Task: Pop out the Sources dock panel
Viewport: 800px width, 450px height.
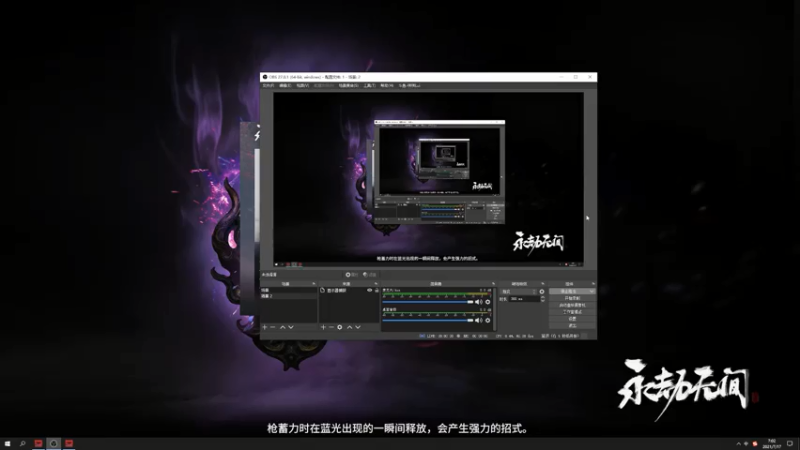Action: click(376, 284)
